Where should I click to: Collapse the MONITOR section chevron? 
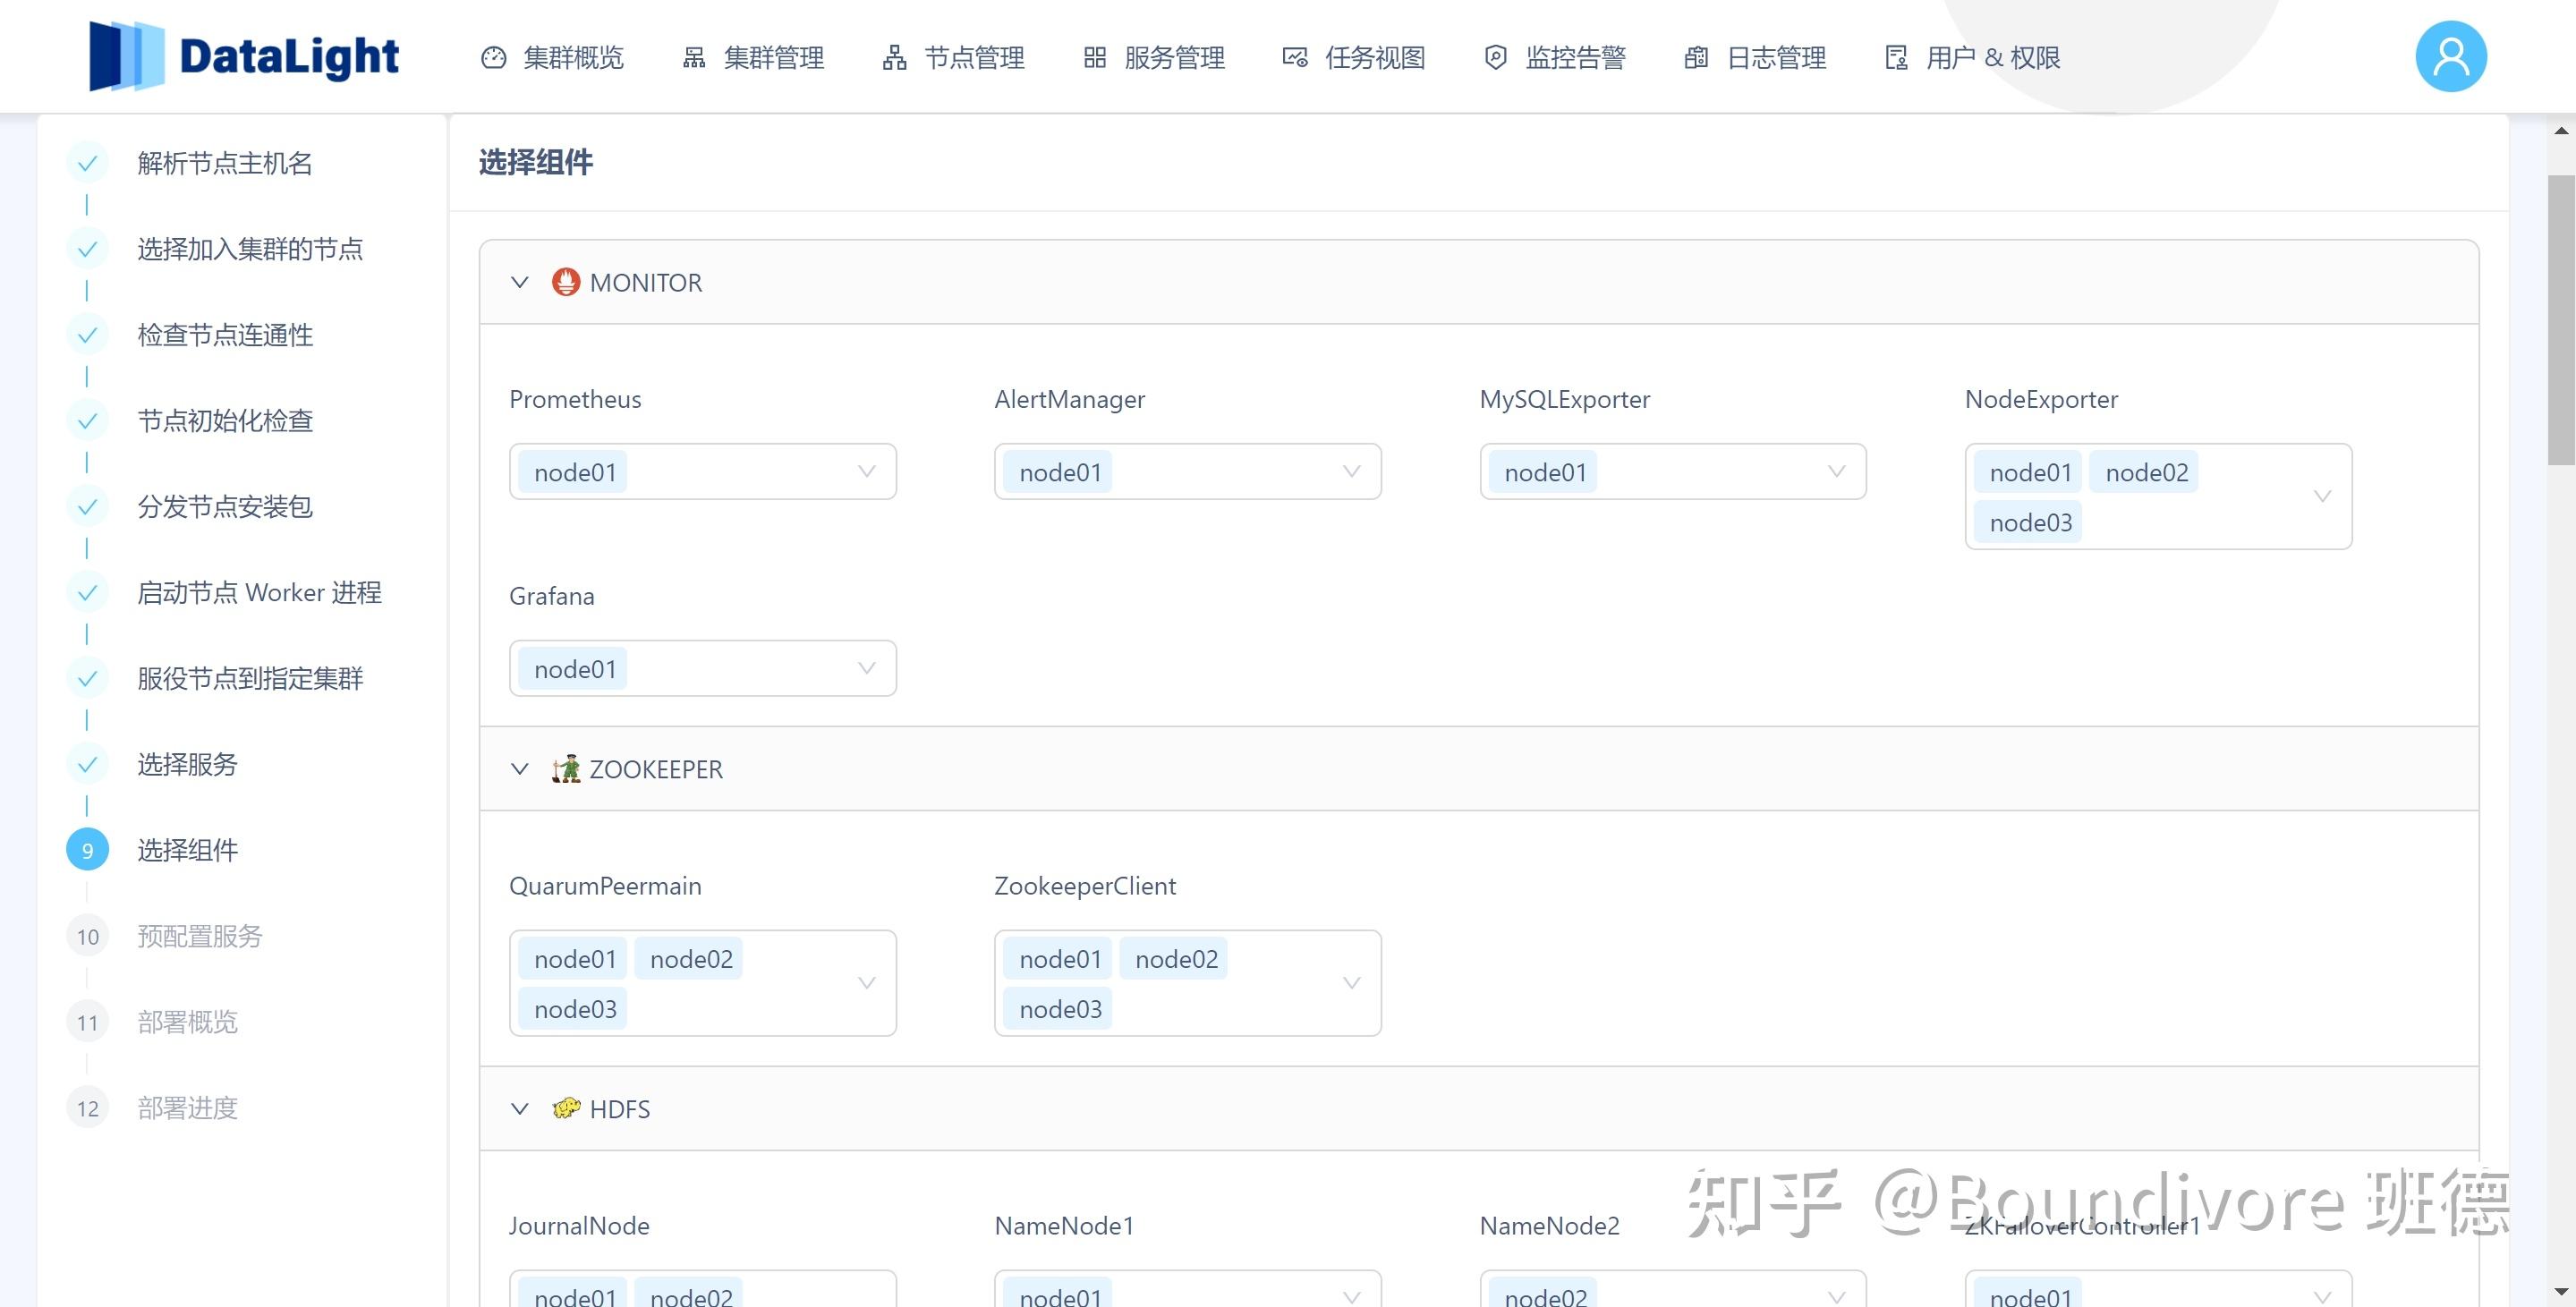point(519,282)
